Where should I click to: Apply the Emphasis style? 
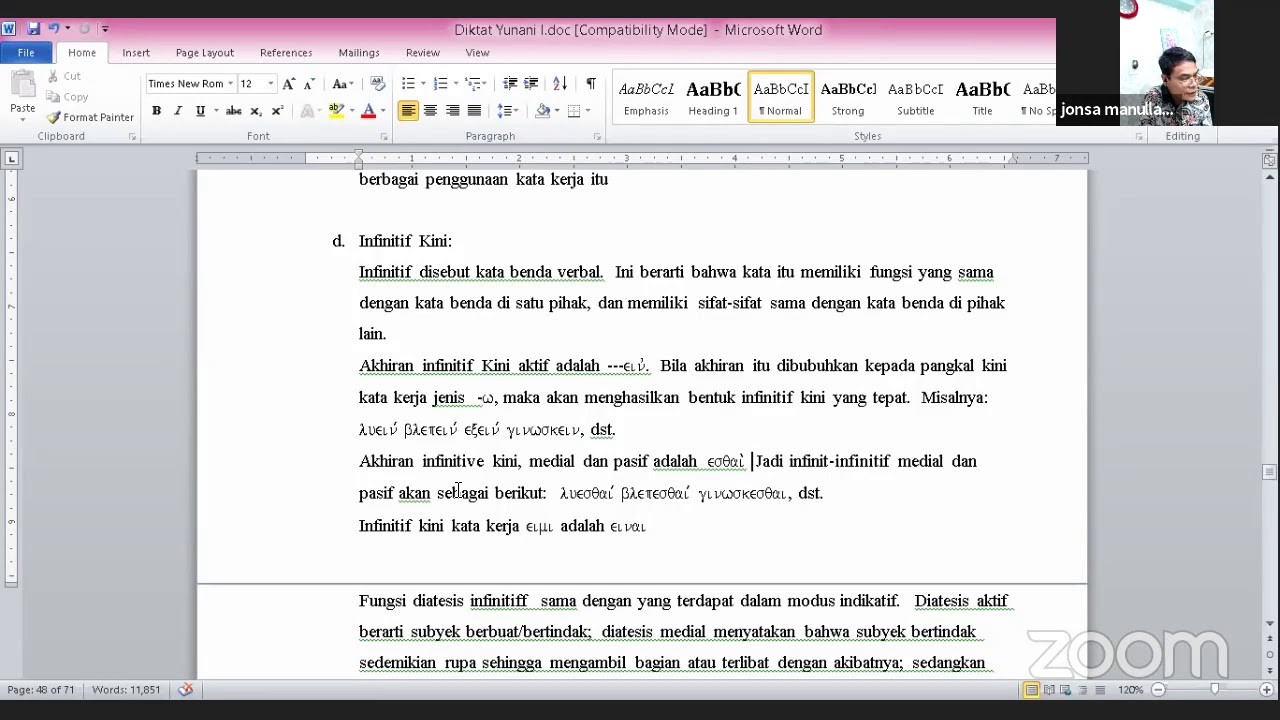click(646, 97)
